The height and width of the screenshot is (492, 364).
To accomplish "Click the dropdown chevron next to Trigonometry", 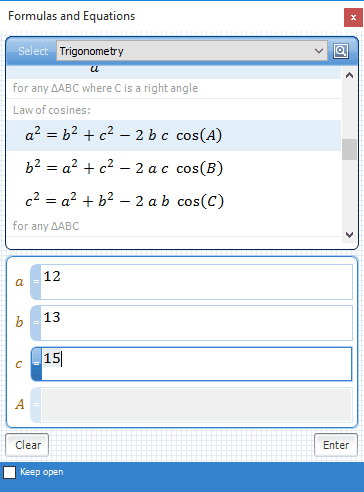I will (319, 51).
